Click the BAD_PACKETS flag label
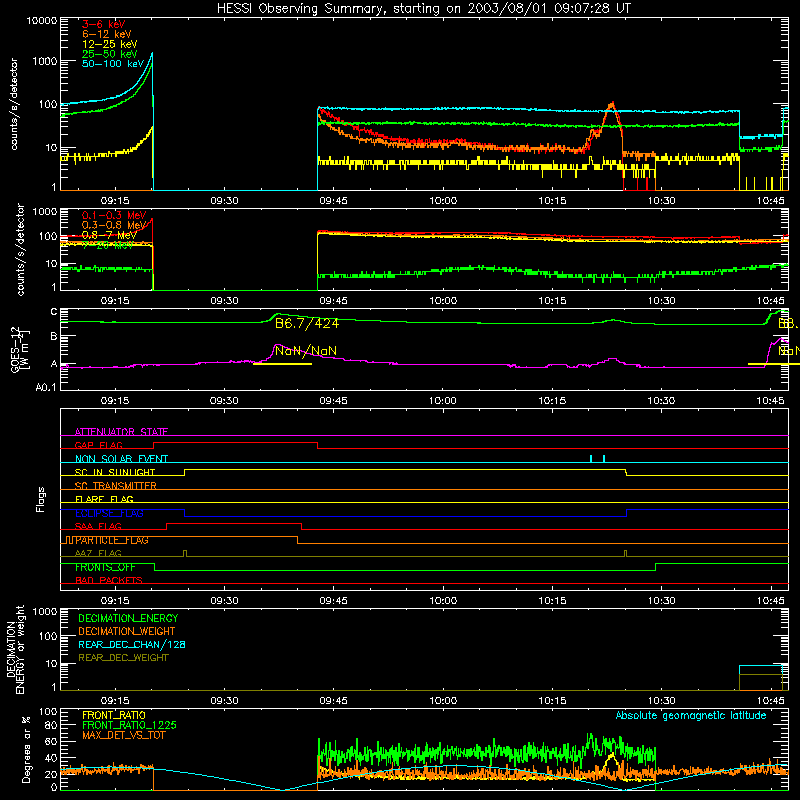The image size is (800, 800). pyautogui.click(x=109, y=581)
